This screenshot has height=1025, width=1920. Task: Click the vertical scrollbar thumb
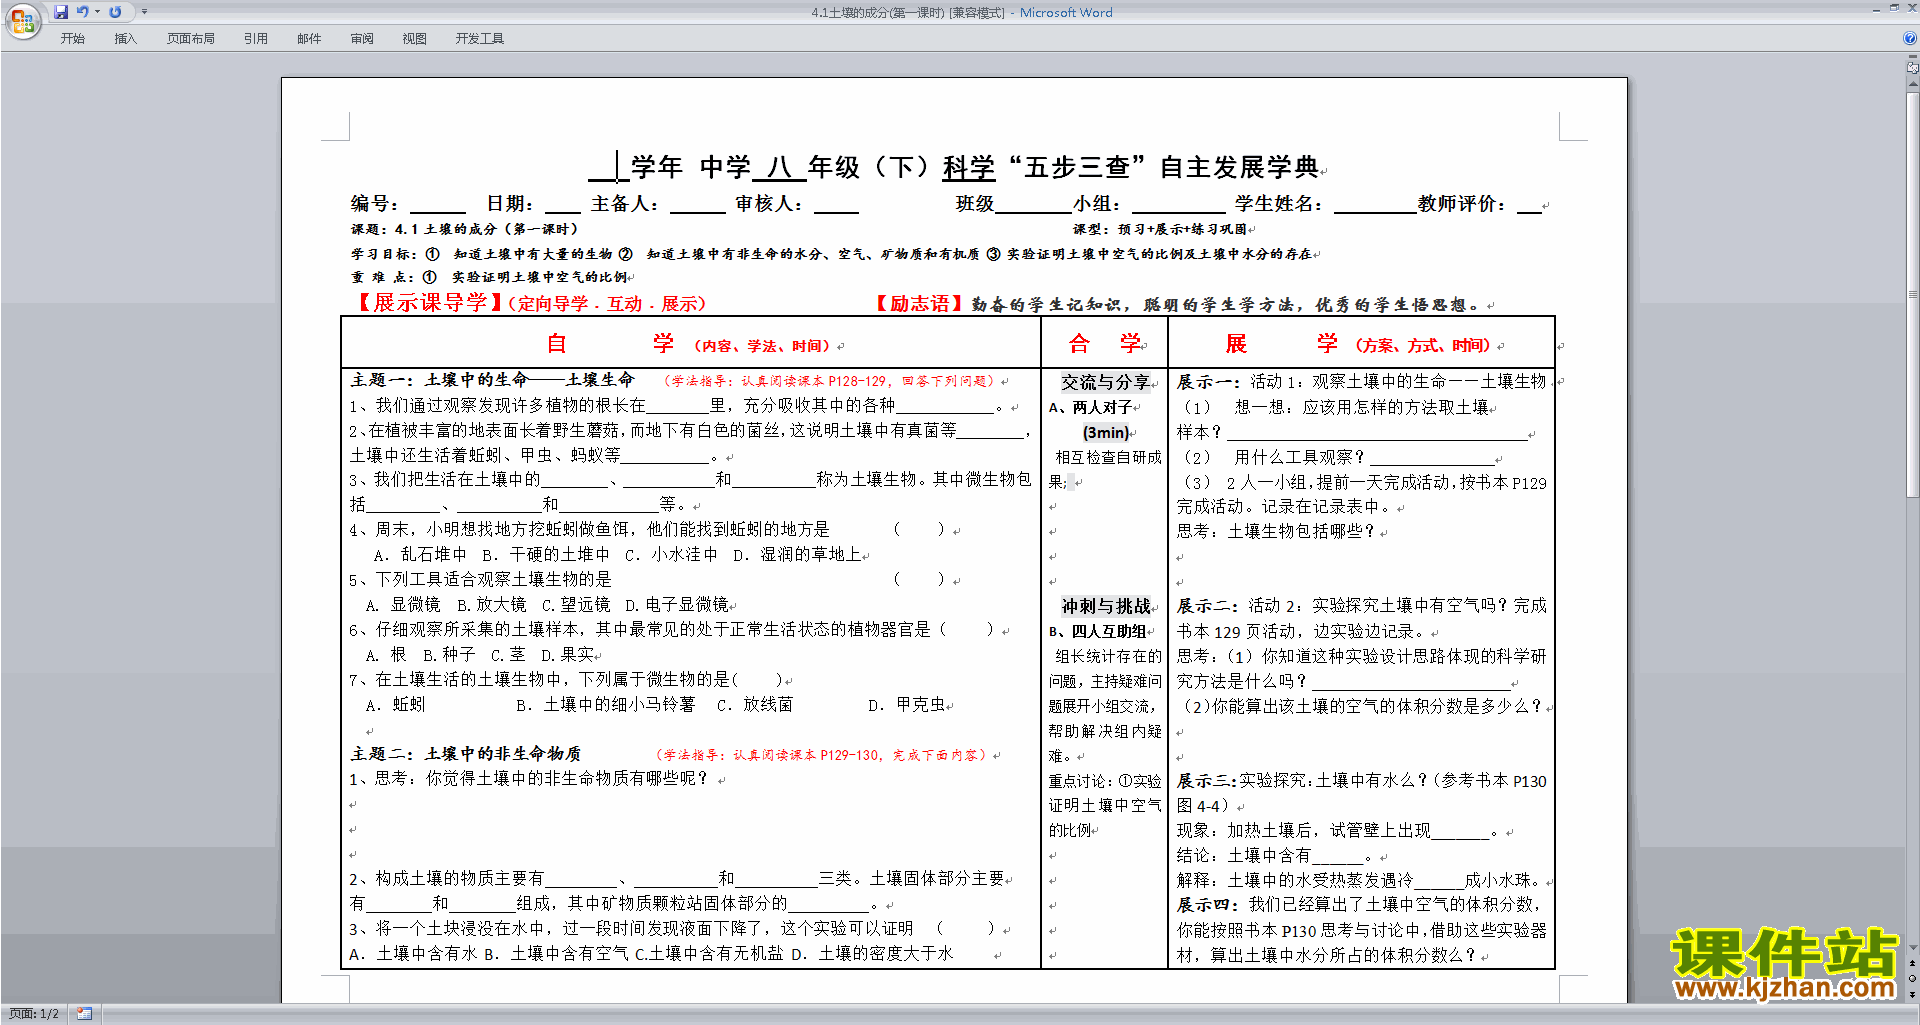(1913, 296)
